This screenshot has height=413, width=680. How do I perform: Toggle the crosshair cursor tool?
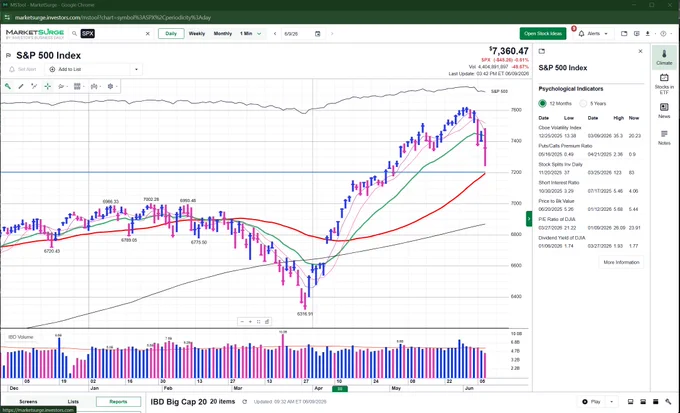(47, 86)
